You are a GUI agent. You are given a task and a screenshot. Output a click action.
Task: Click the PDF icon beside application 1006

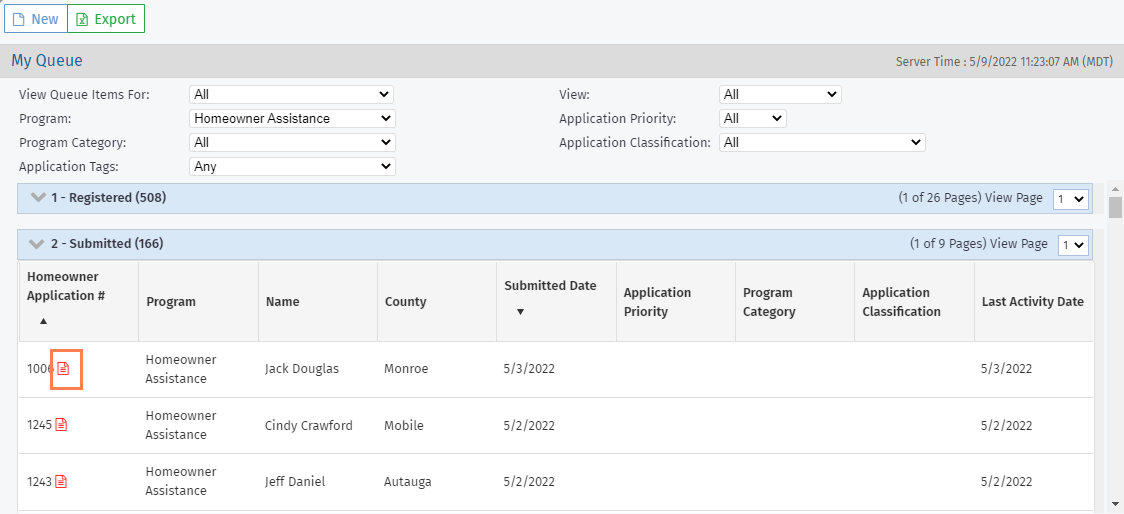pos(63,369)
